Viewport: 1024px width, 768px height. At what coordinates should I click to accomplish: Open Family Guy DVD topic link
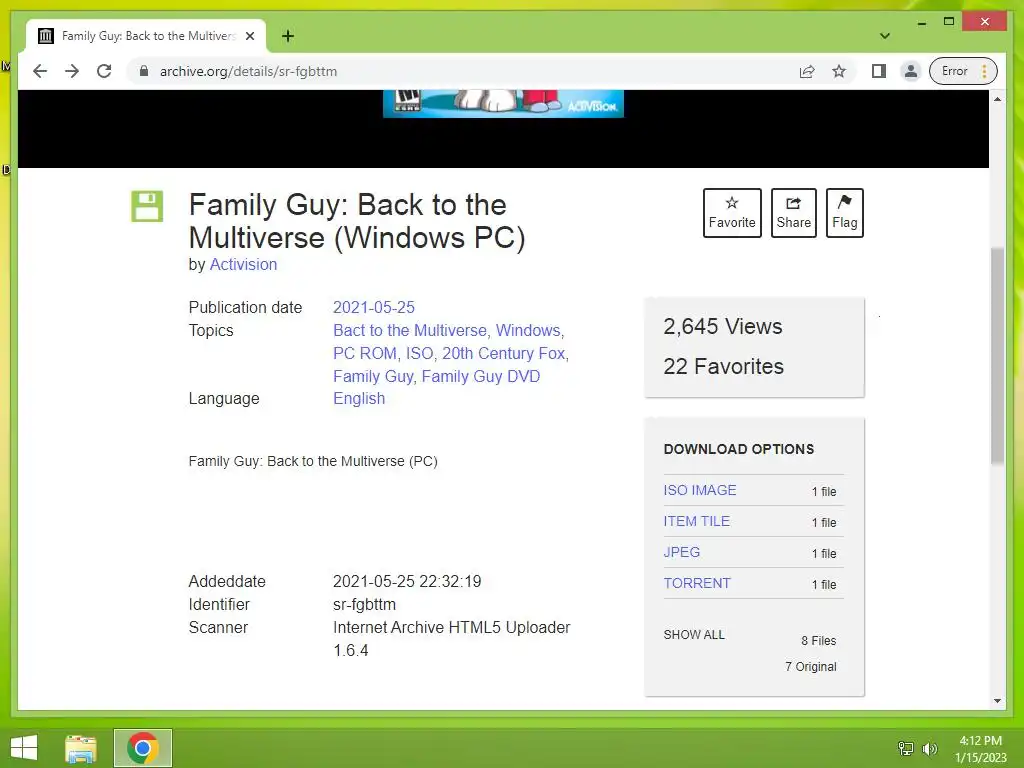click(481, 376)
